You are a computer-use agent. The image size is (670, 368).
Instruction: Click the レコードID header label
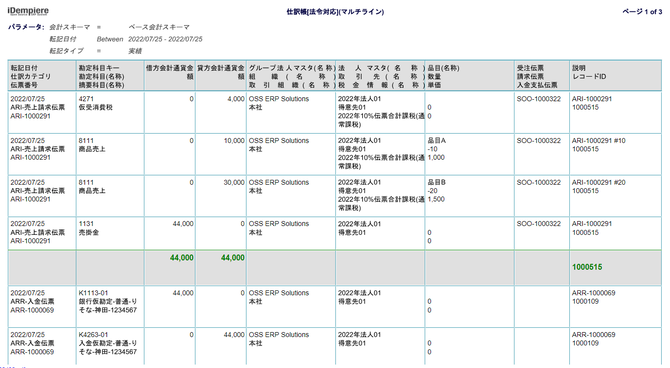click(x=589, y=77)
